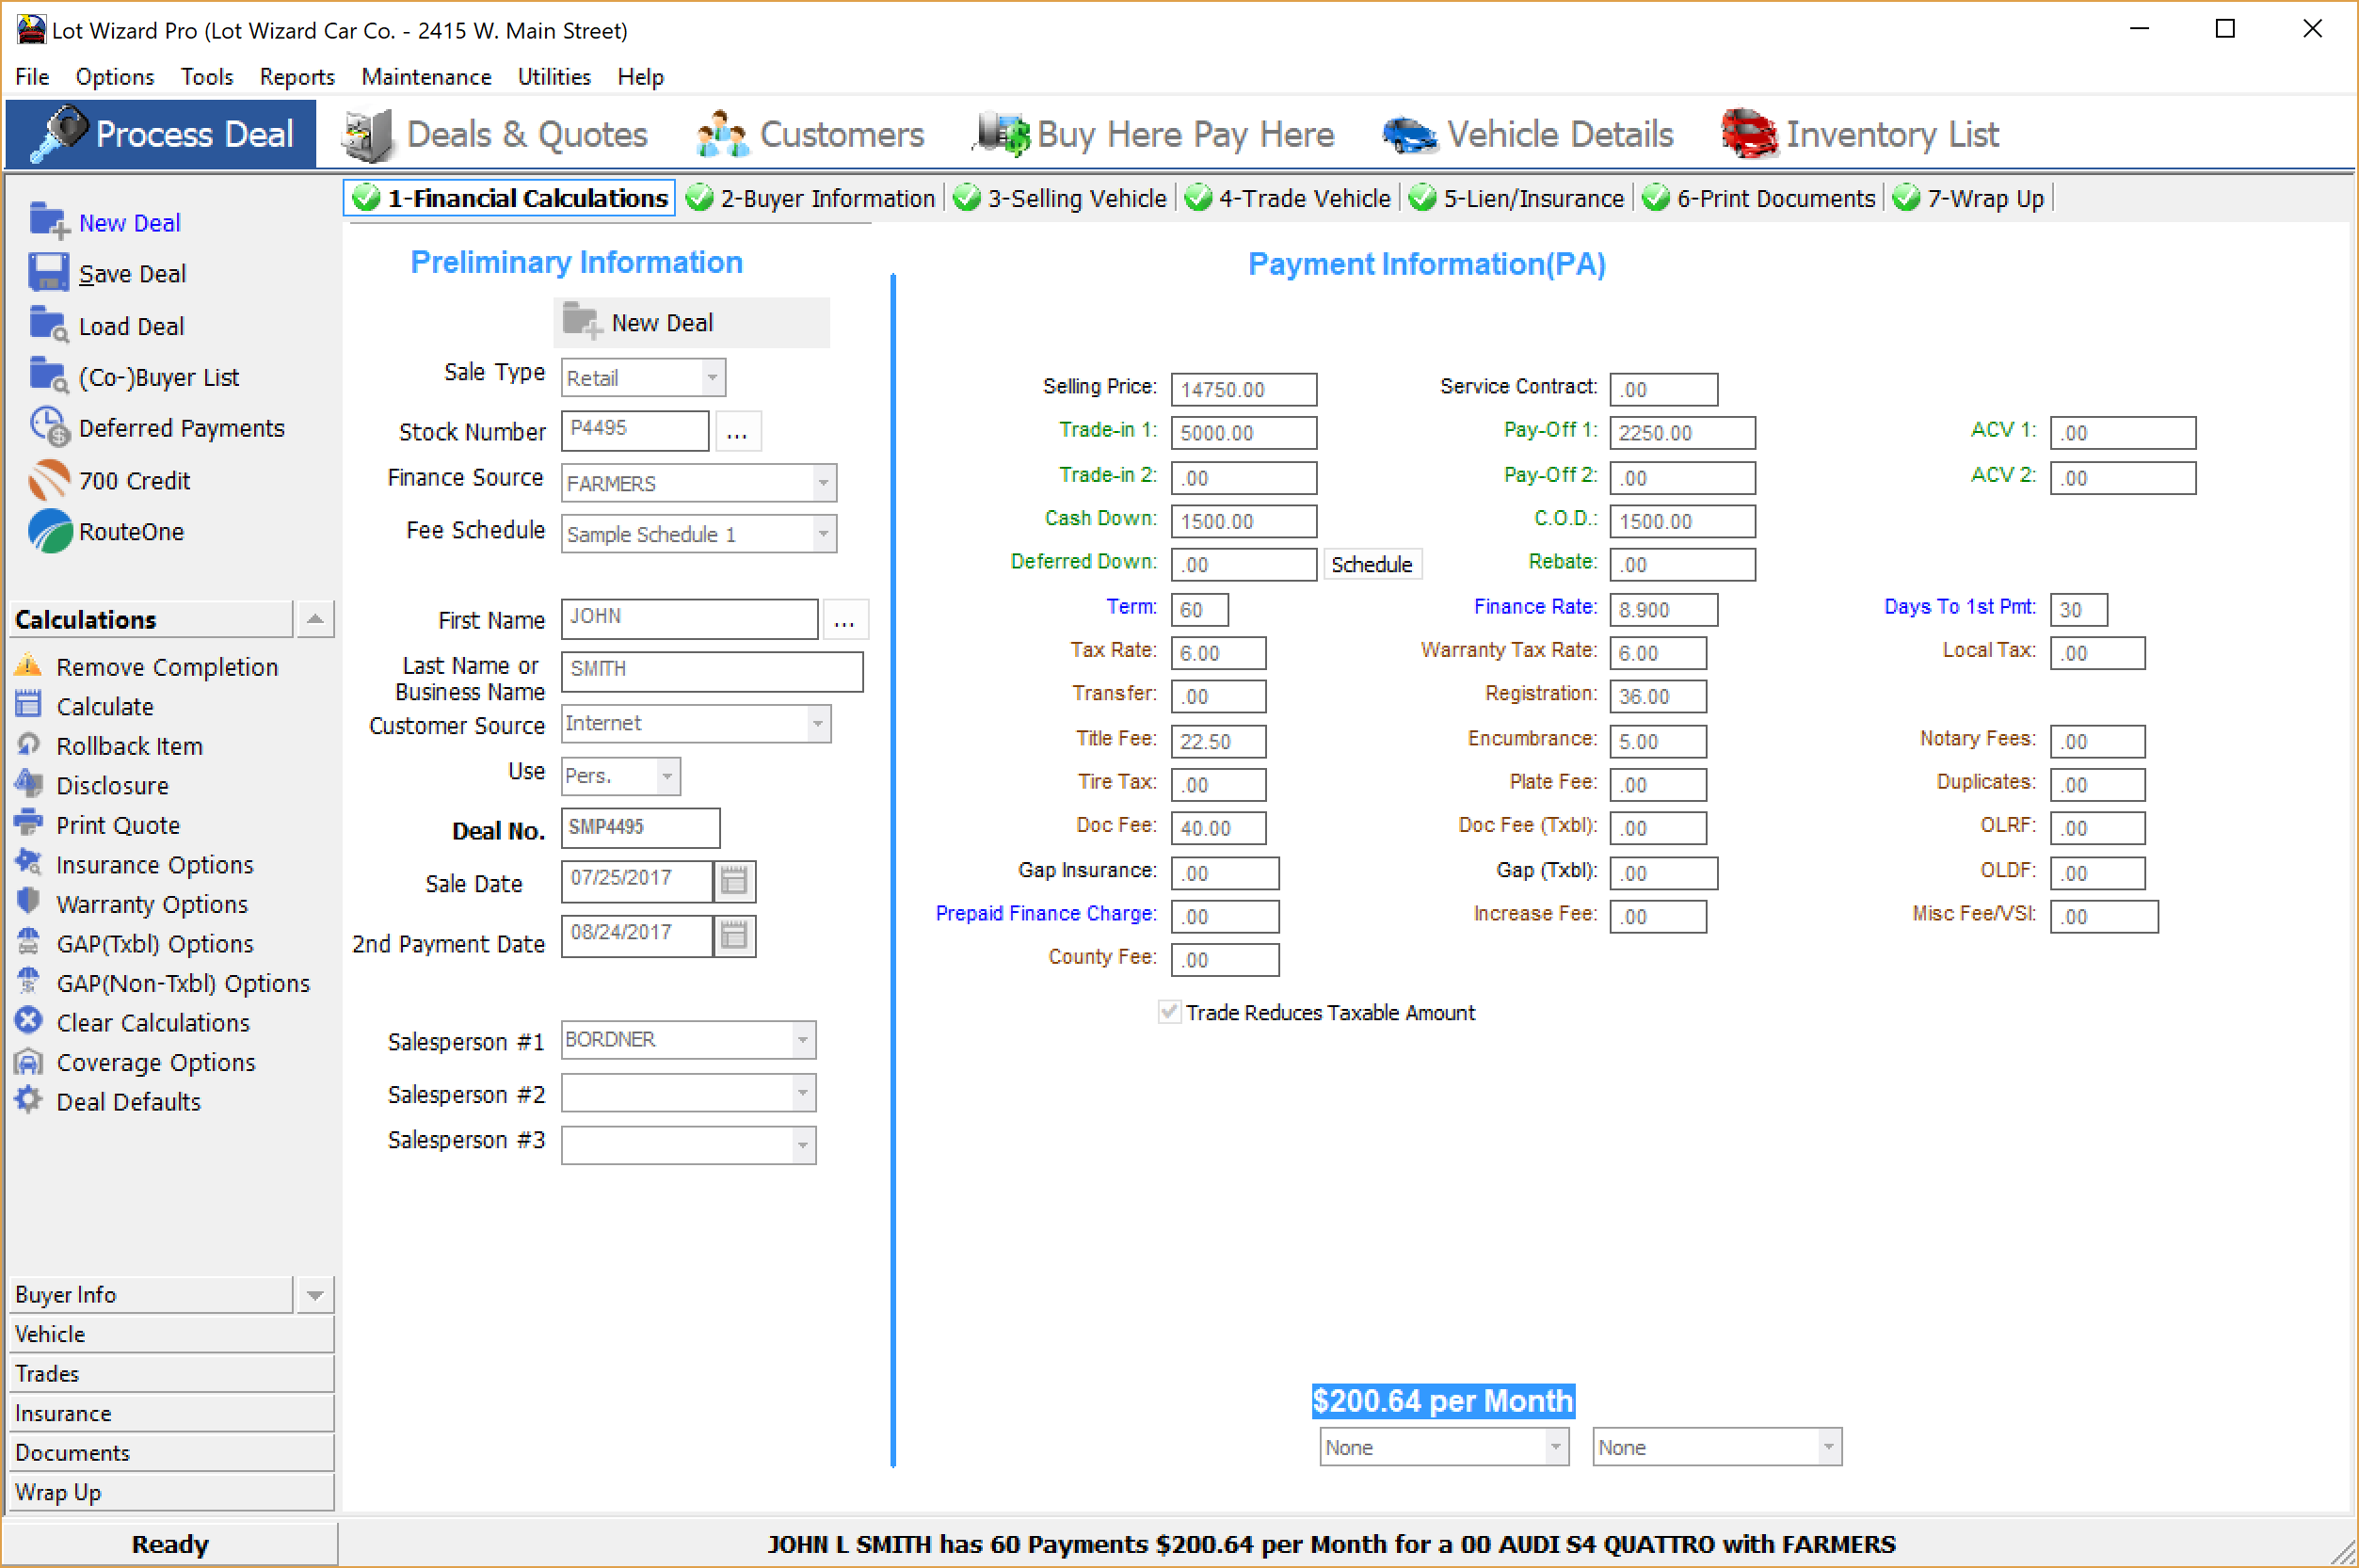The image size is (2359, 1568).
Task: Open Deferred Payments
Action: [181, 427]
